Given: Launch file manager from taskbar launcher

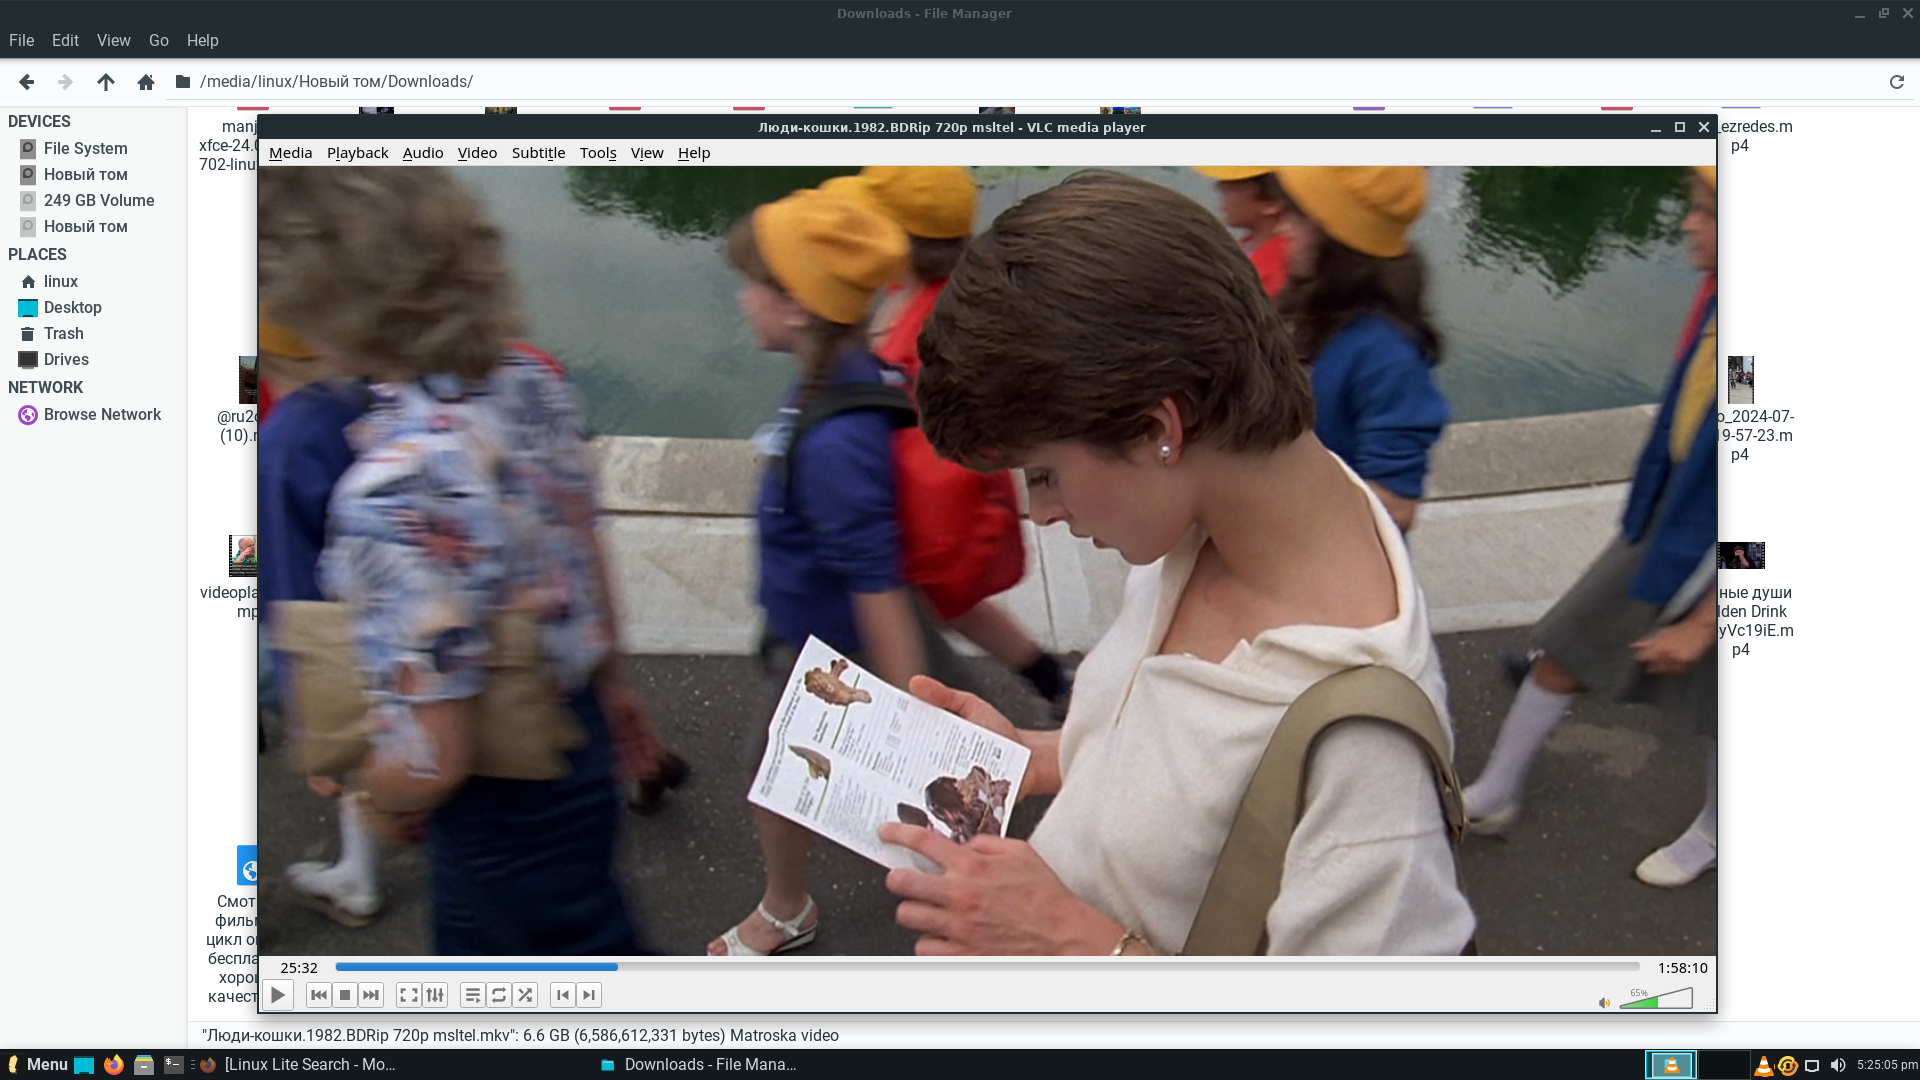Looking at the screenshot, I should [x=144, y=1065].
